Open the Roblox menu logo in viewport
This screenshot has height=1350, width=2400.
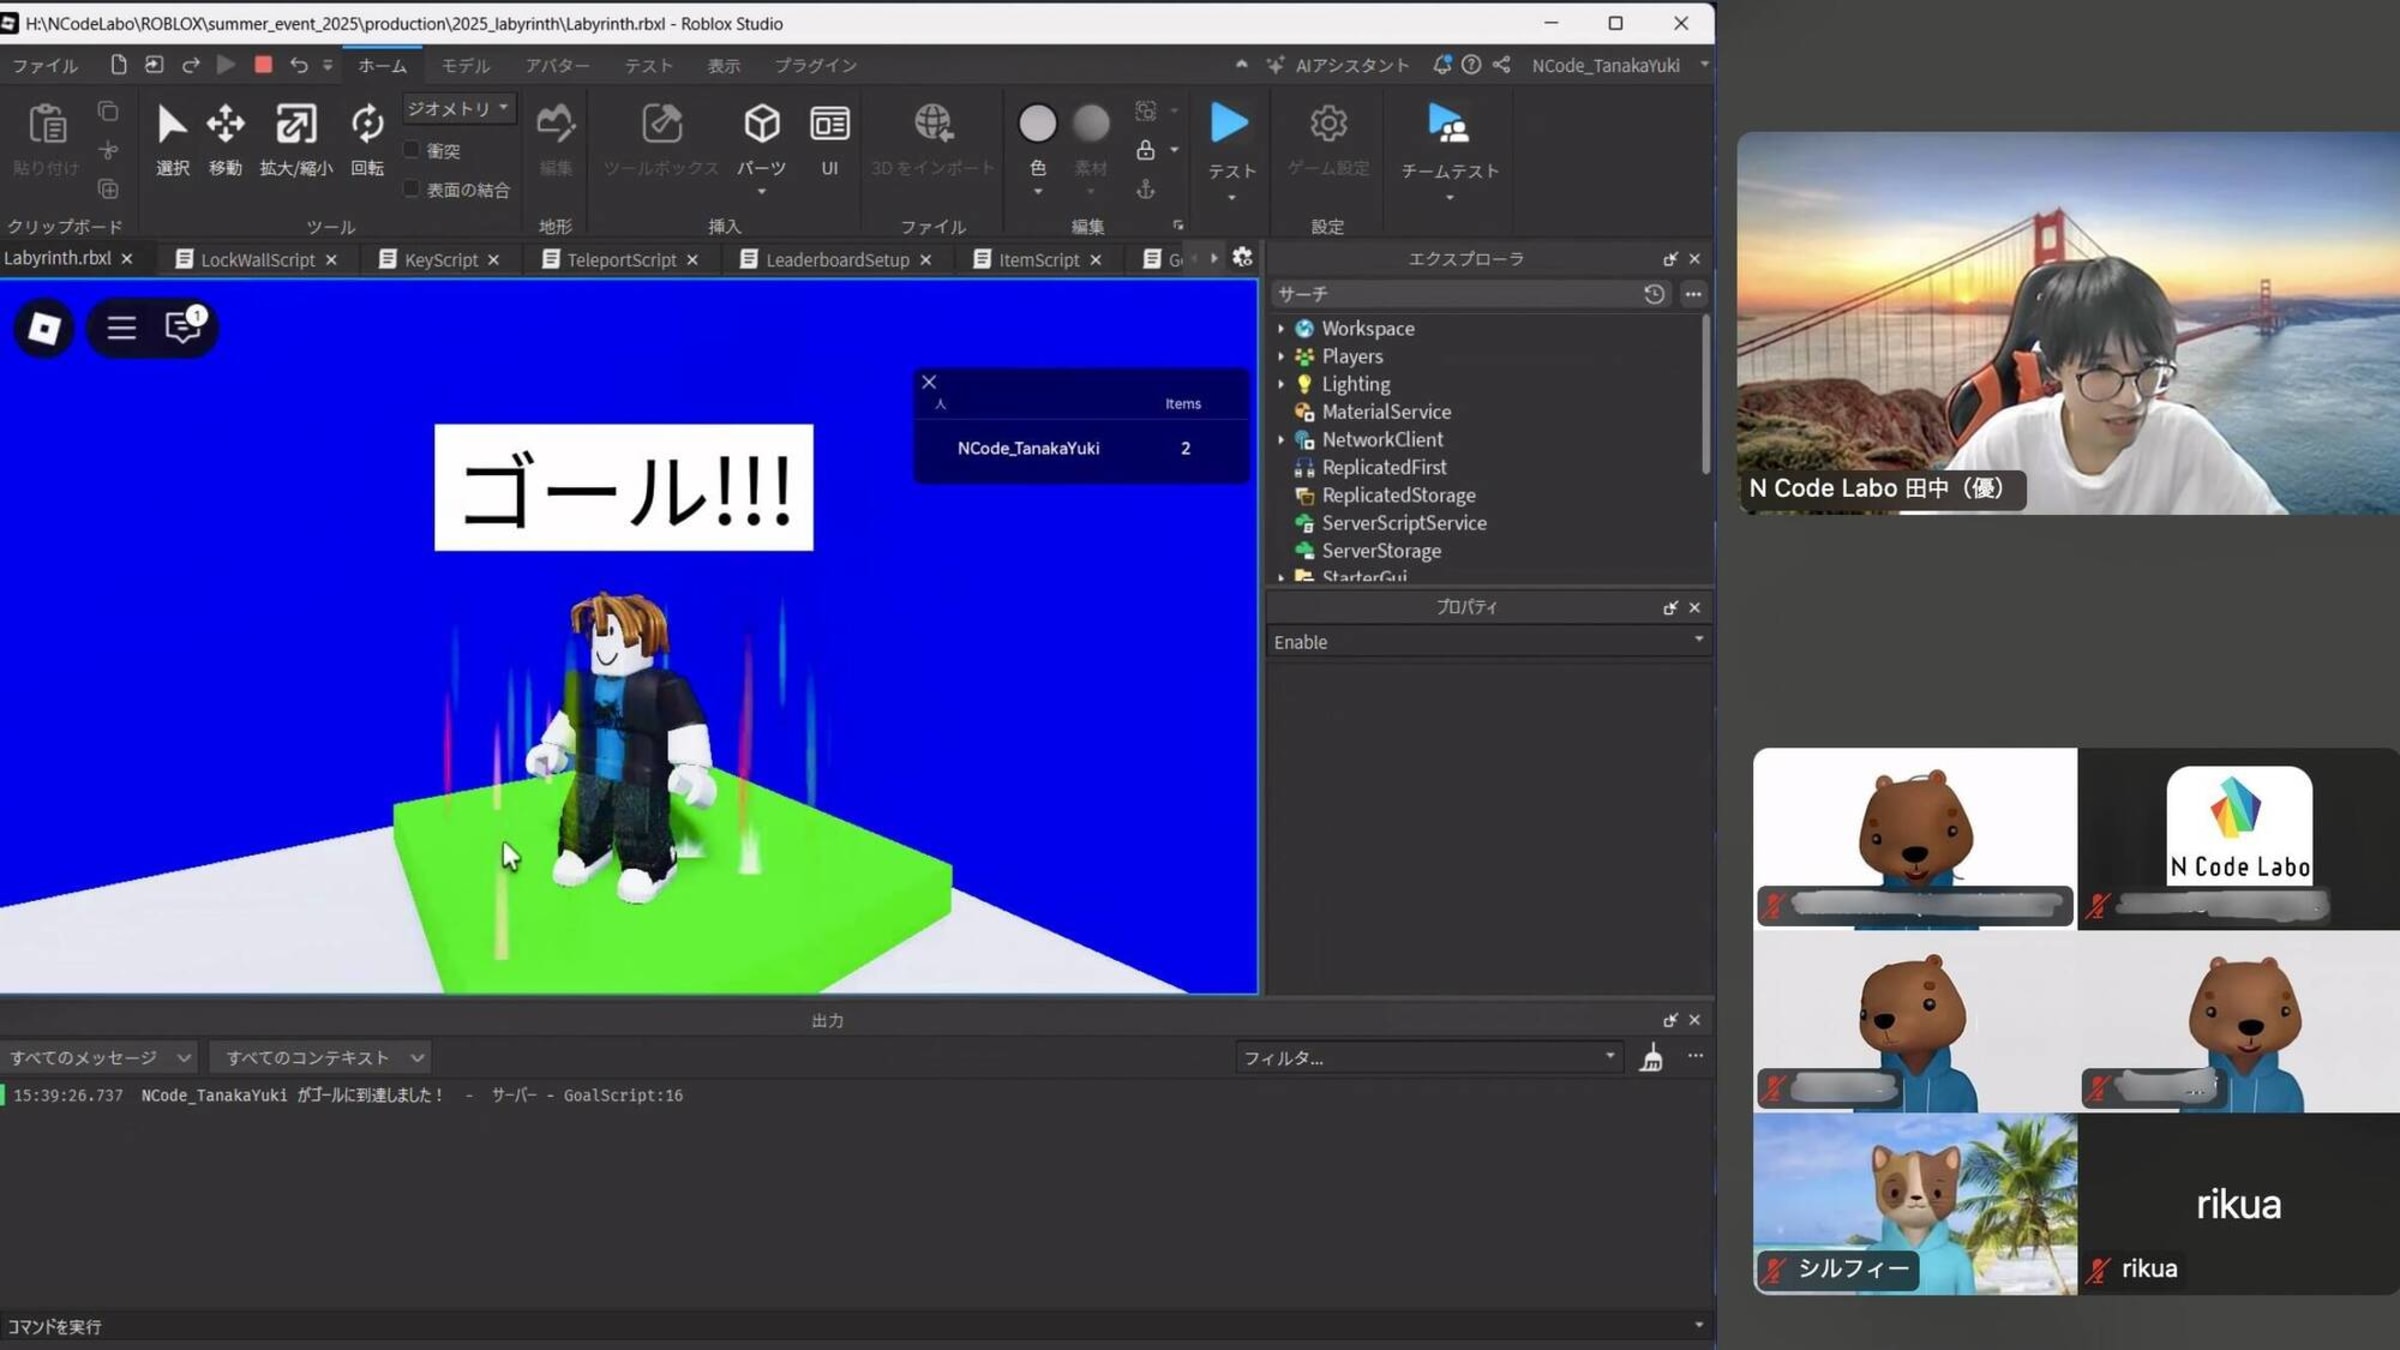[44, 328]
